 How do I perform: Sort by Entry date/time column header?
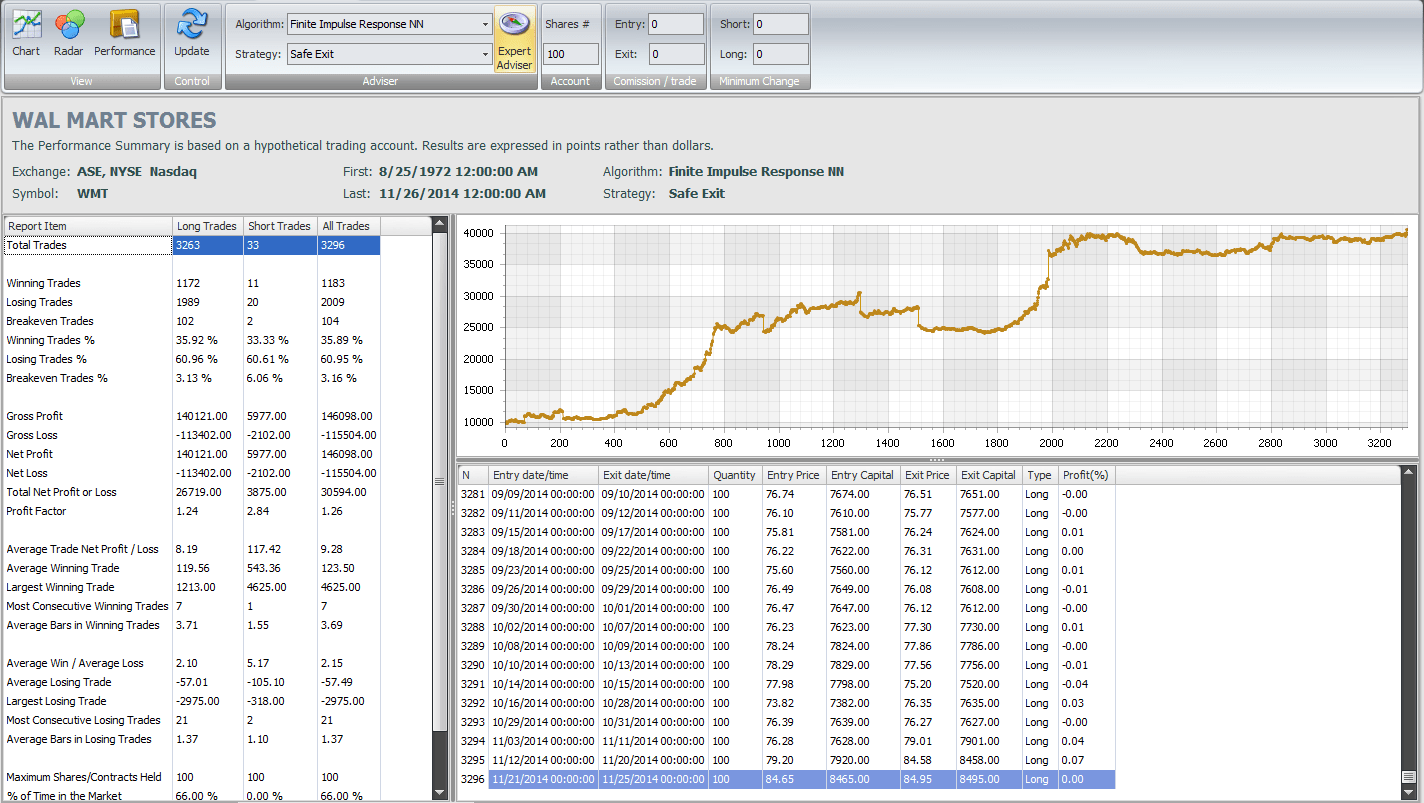pyautogui.click(x=543, y=475)
